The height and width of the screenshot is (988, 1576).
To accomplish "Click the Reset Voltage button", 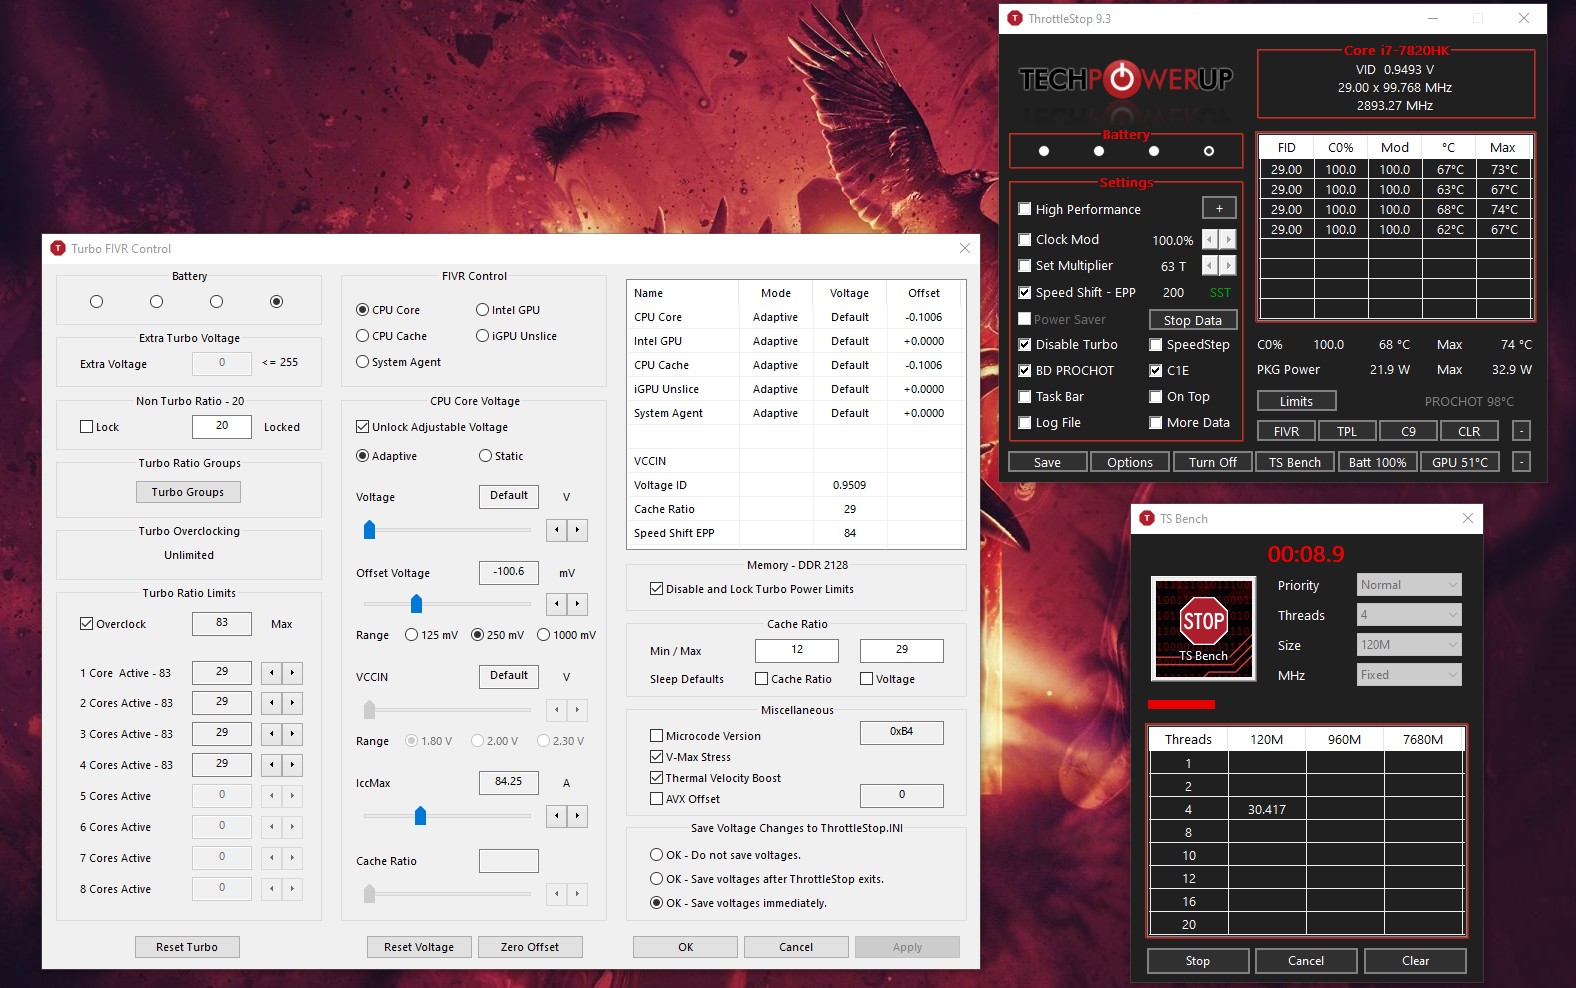I will point(418,947).
